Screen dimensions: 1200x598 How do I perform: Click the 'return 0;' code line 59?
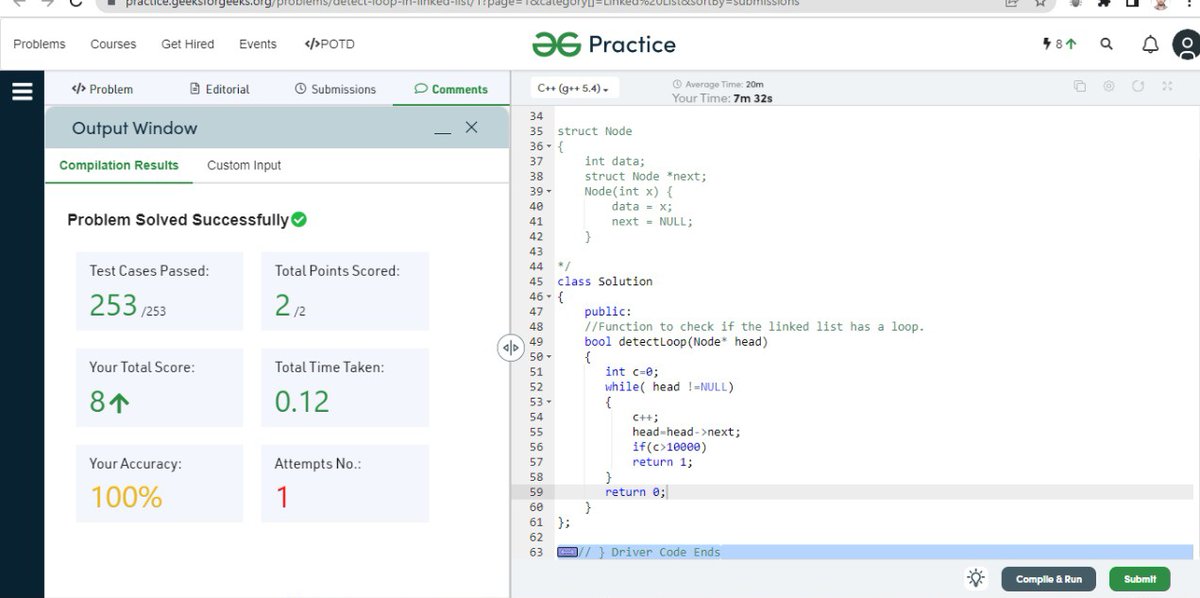(636, 492)
